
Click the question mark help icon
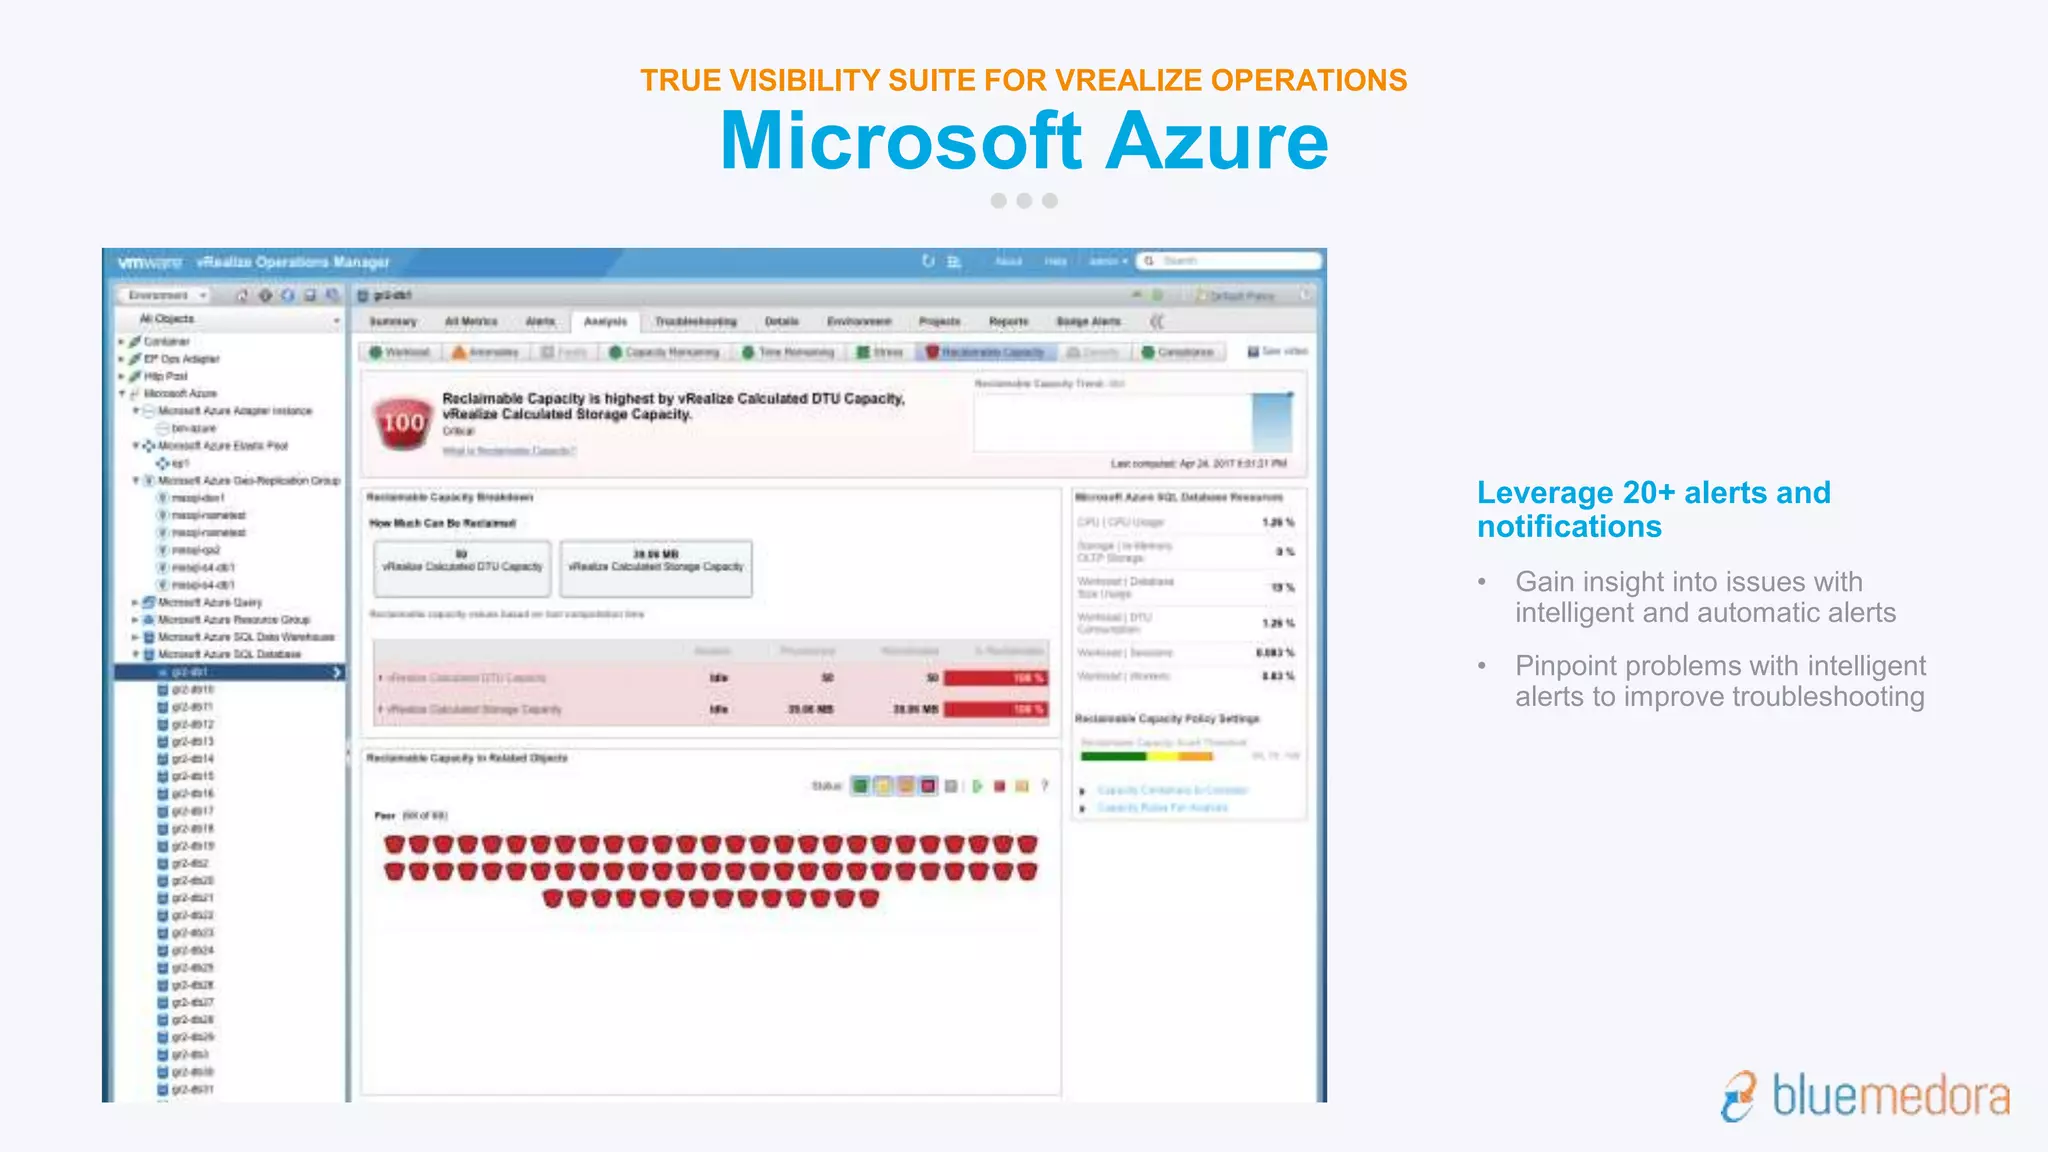coord(1044,786)
